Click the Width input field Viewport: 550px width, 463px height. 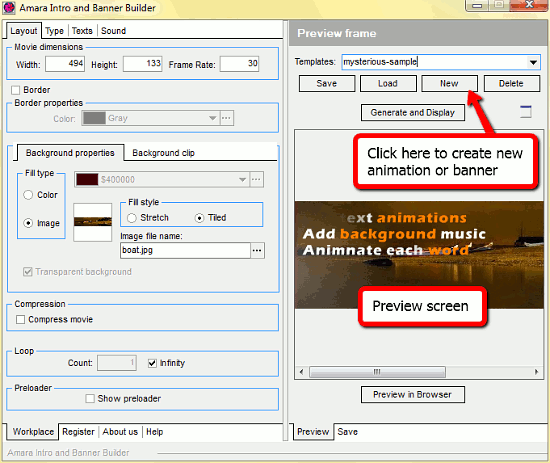point(65,64)
